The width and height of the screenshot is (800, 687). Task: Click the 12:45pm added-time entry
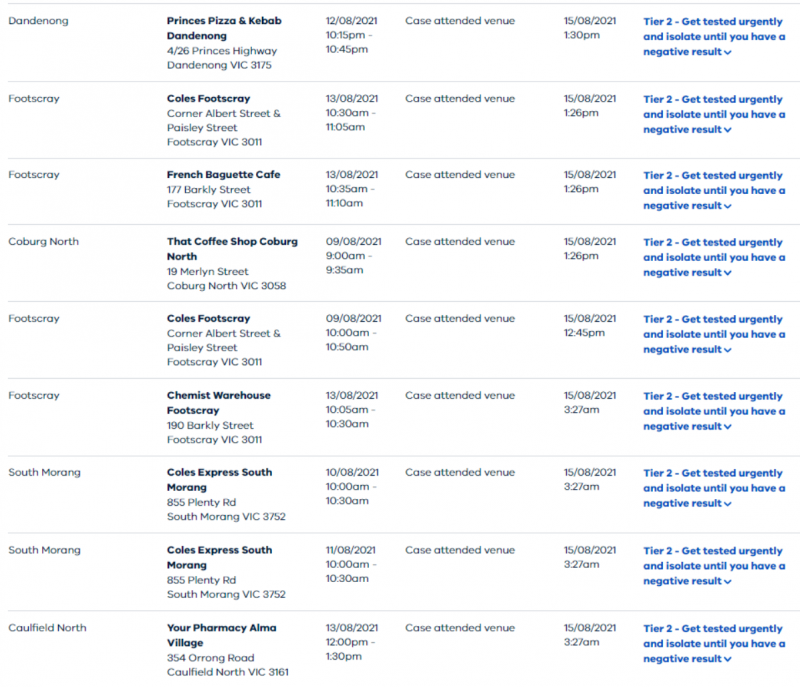pyautogui.click(x=582, y=334)
